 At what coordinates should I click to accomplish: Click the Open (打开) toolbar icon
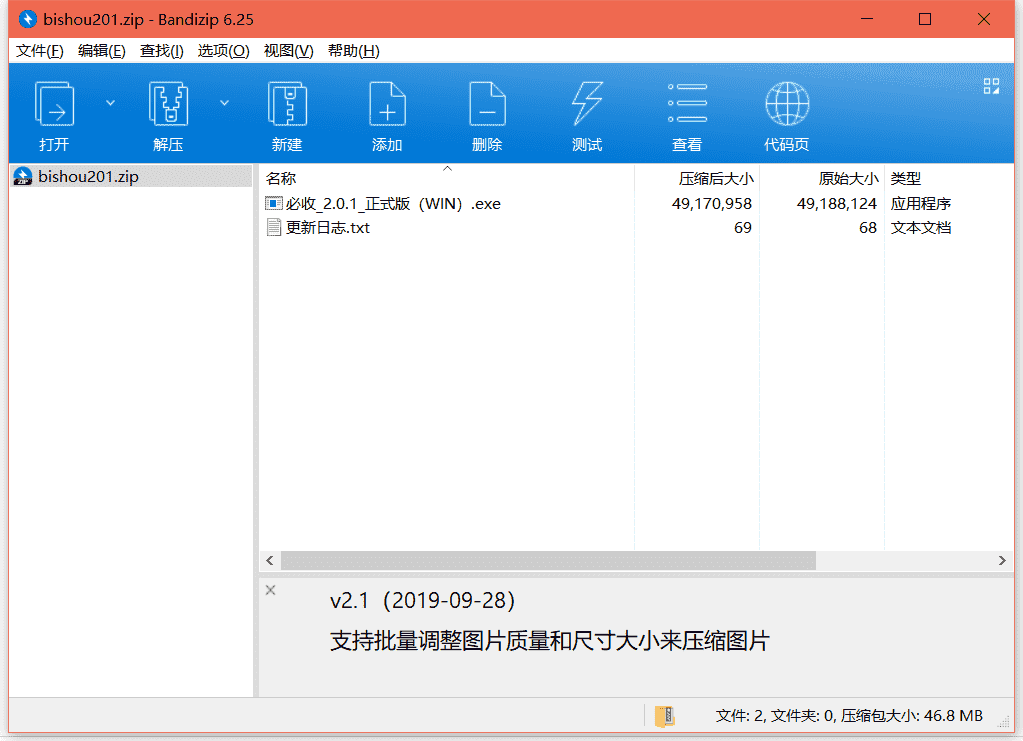(x=54, y=104)
